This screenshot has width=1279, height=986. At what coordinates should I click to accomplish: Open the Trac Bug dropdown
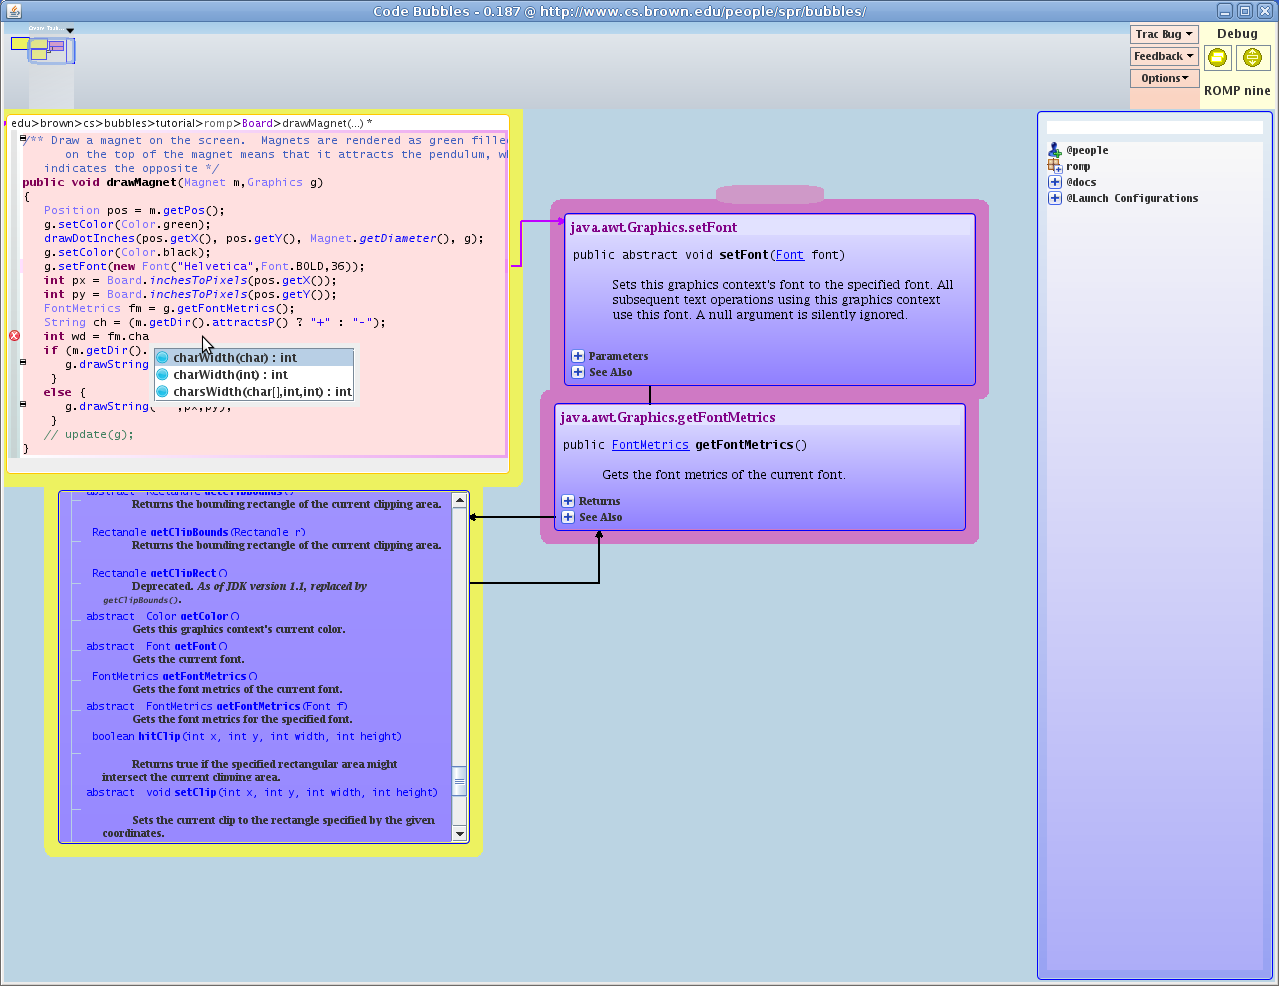[x=1164, y=34]
